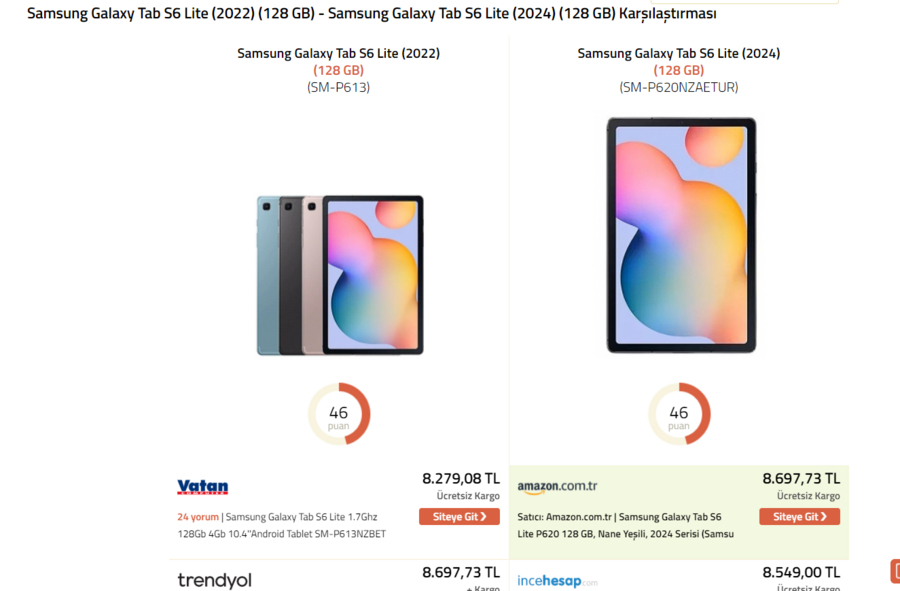Viewport: 900px width, 591px height.
Task: Click the 2022 tablet product image
Action: click(x=340, y=275)
